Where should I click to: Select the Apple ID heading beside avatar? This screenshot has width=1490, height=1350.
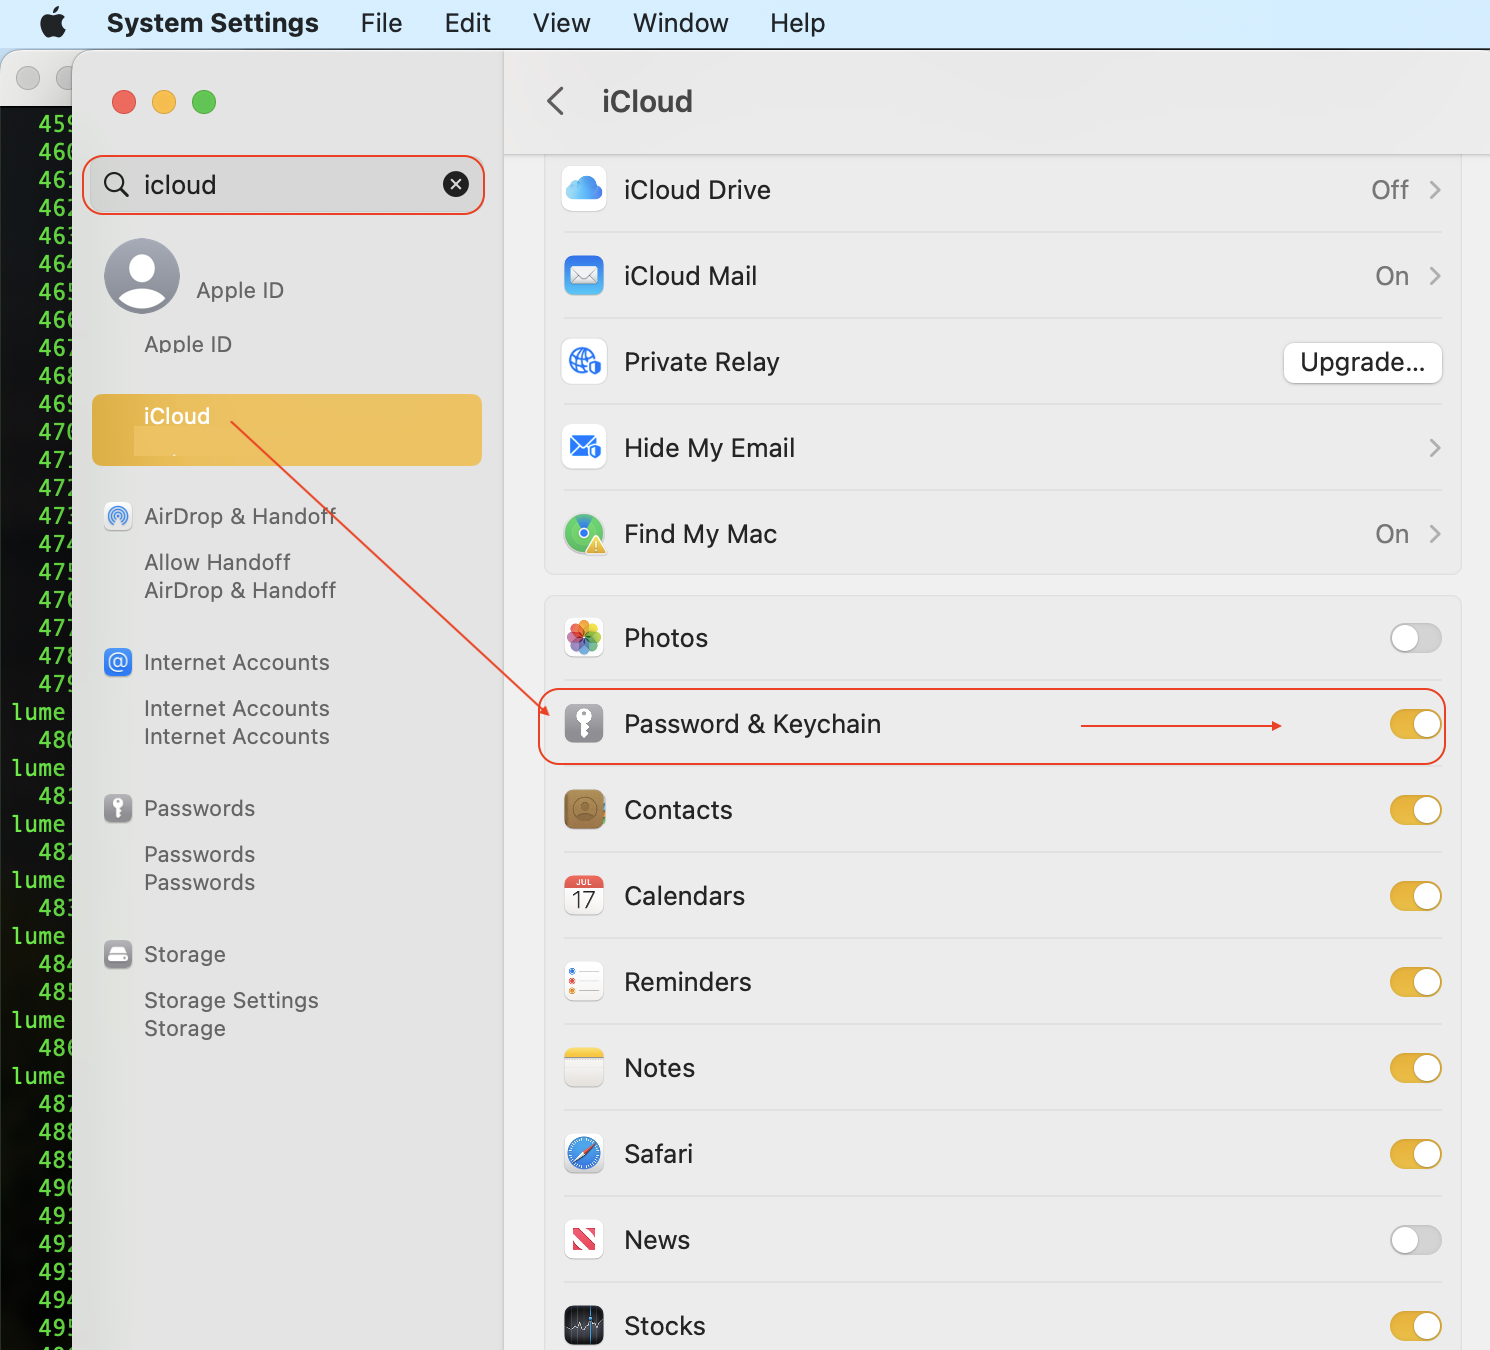coord(240,290)
